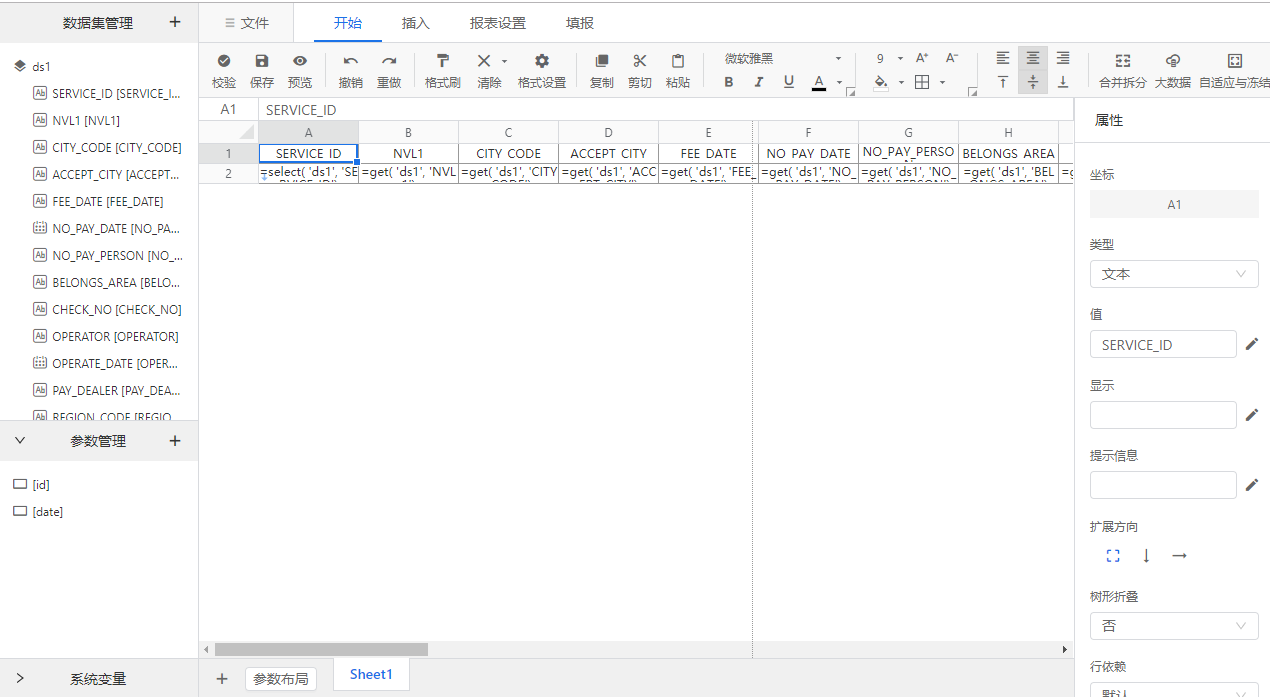Open the 类型 文本 dropdown
This screenshot has height=697, width=1270.
[x=1174, y=274]
